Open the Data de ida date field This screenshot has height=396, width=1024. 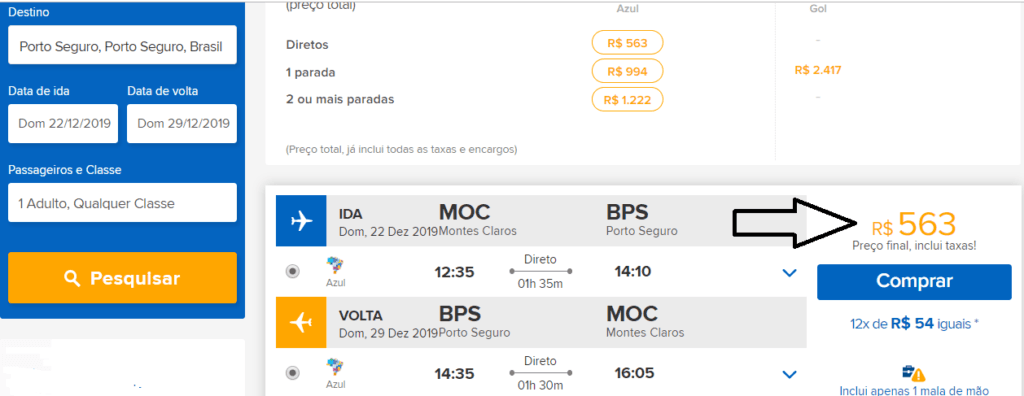coord(63,124)
